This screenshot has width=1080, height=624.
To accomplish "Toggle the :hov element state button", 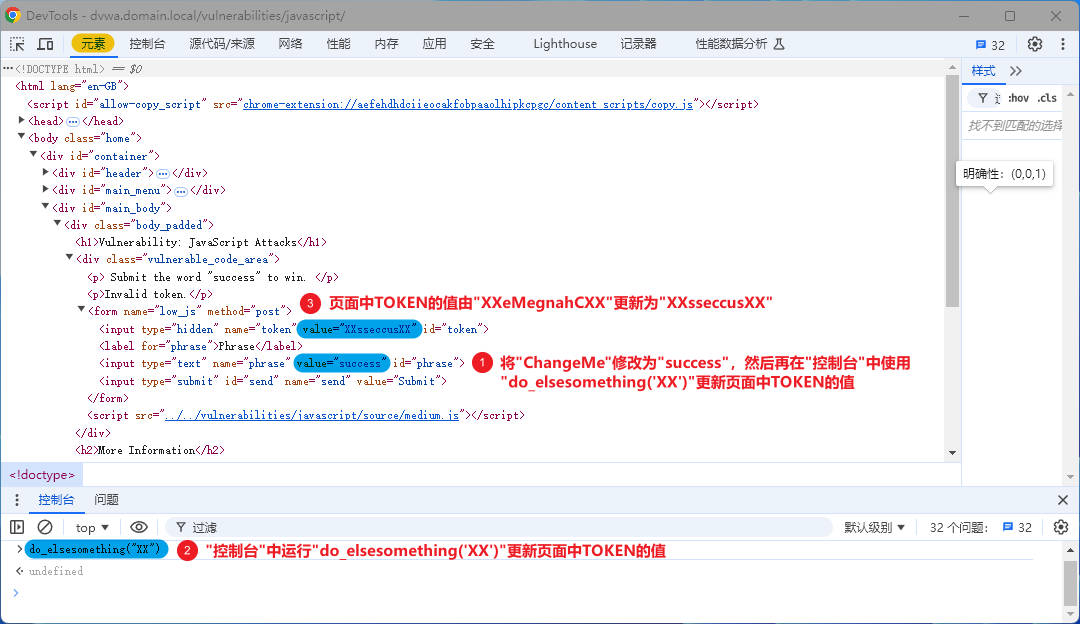I will 1018,98.
